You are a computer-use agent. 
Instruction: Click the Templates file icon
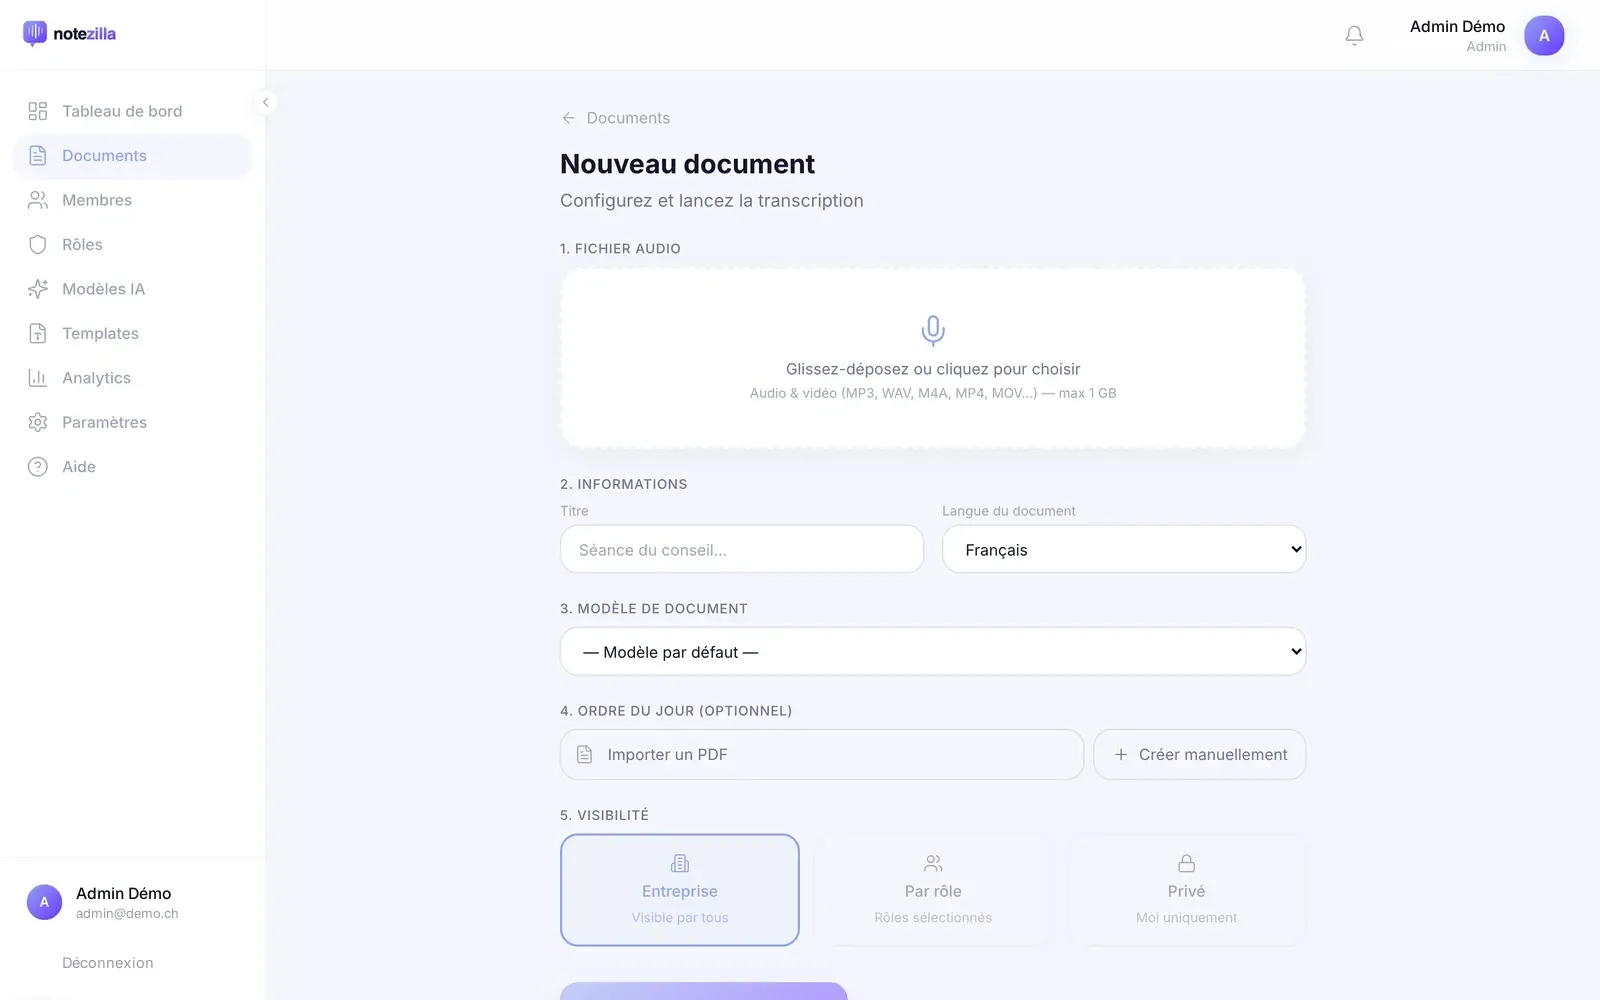click(x=38, y=334)
